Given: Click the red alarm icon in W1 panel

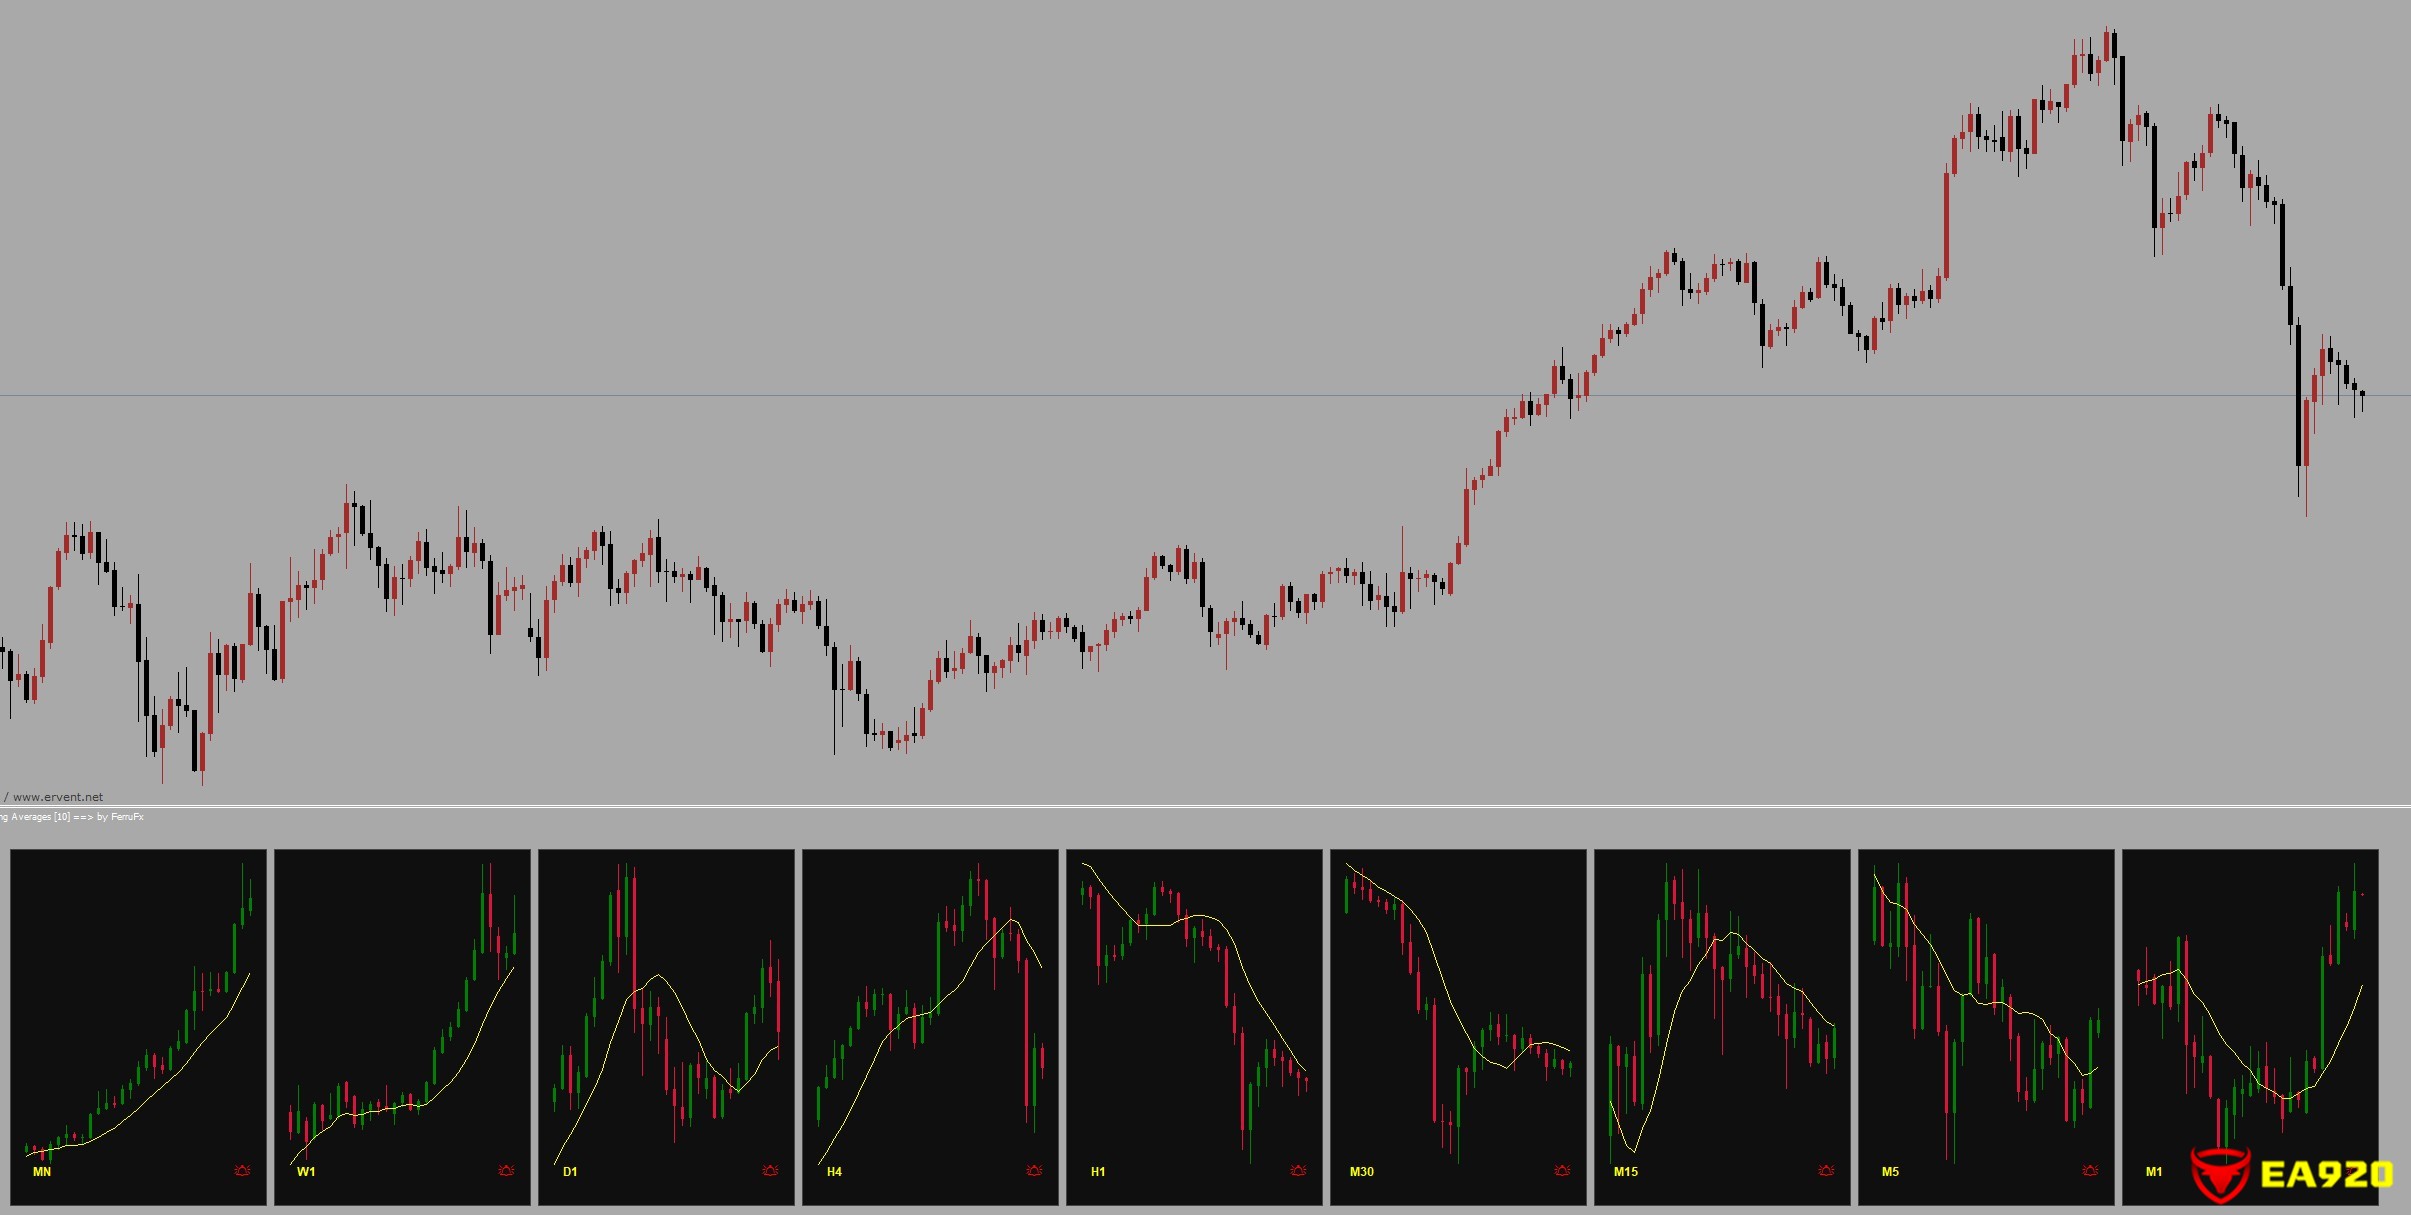Looking at the screenshot, I should pos(506,1170).
